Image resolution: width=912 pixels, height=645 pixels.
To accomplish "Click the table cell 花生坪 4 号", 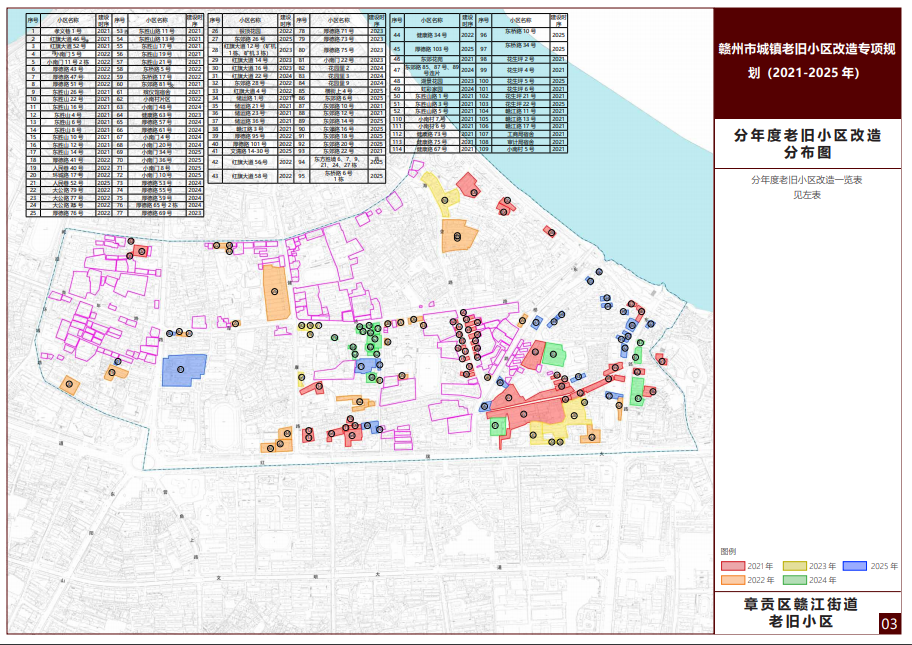I will [x=521, y=70].
